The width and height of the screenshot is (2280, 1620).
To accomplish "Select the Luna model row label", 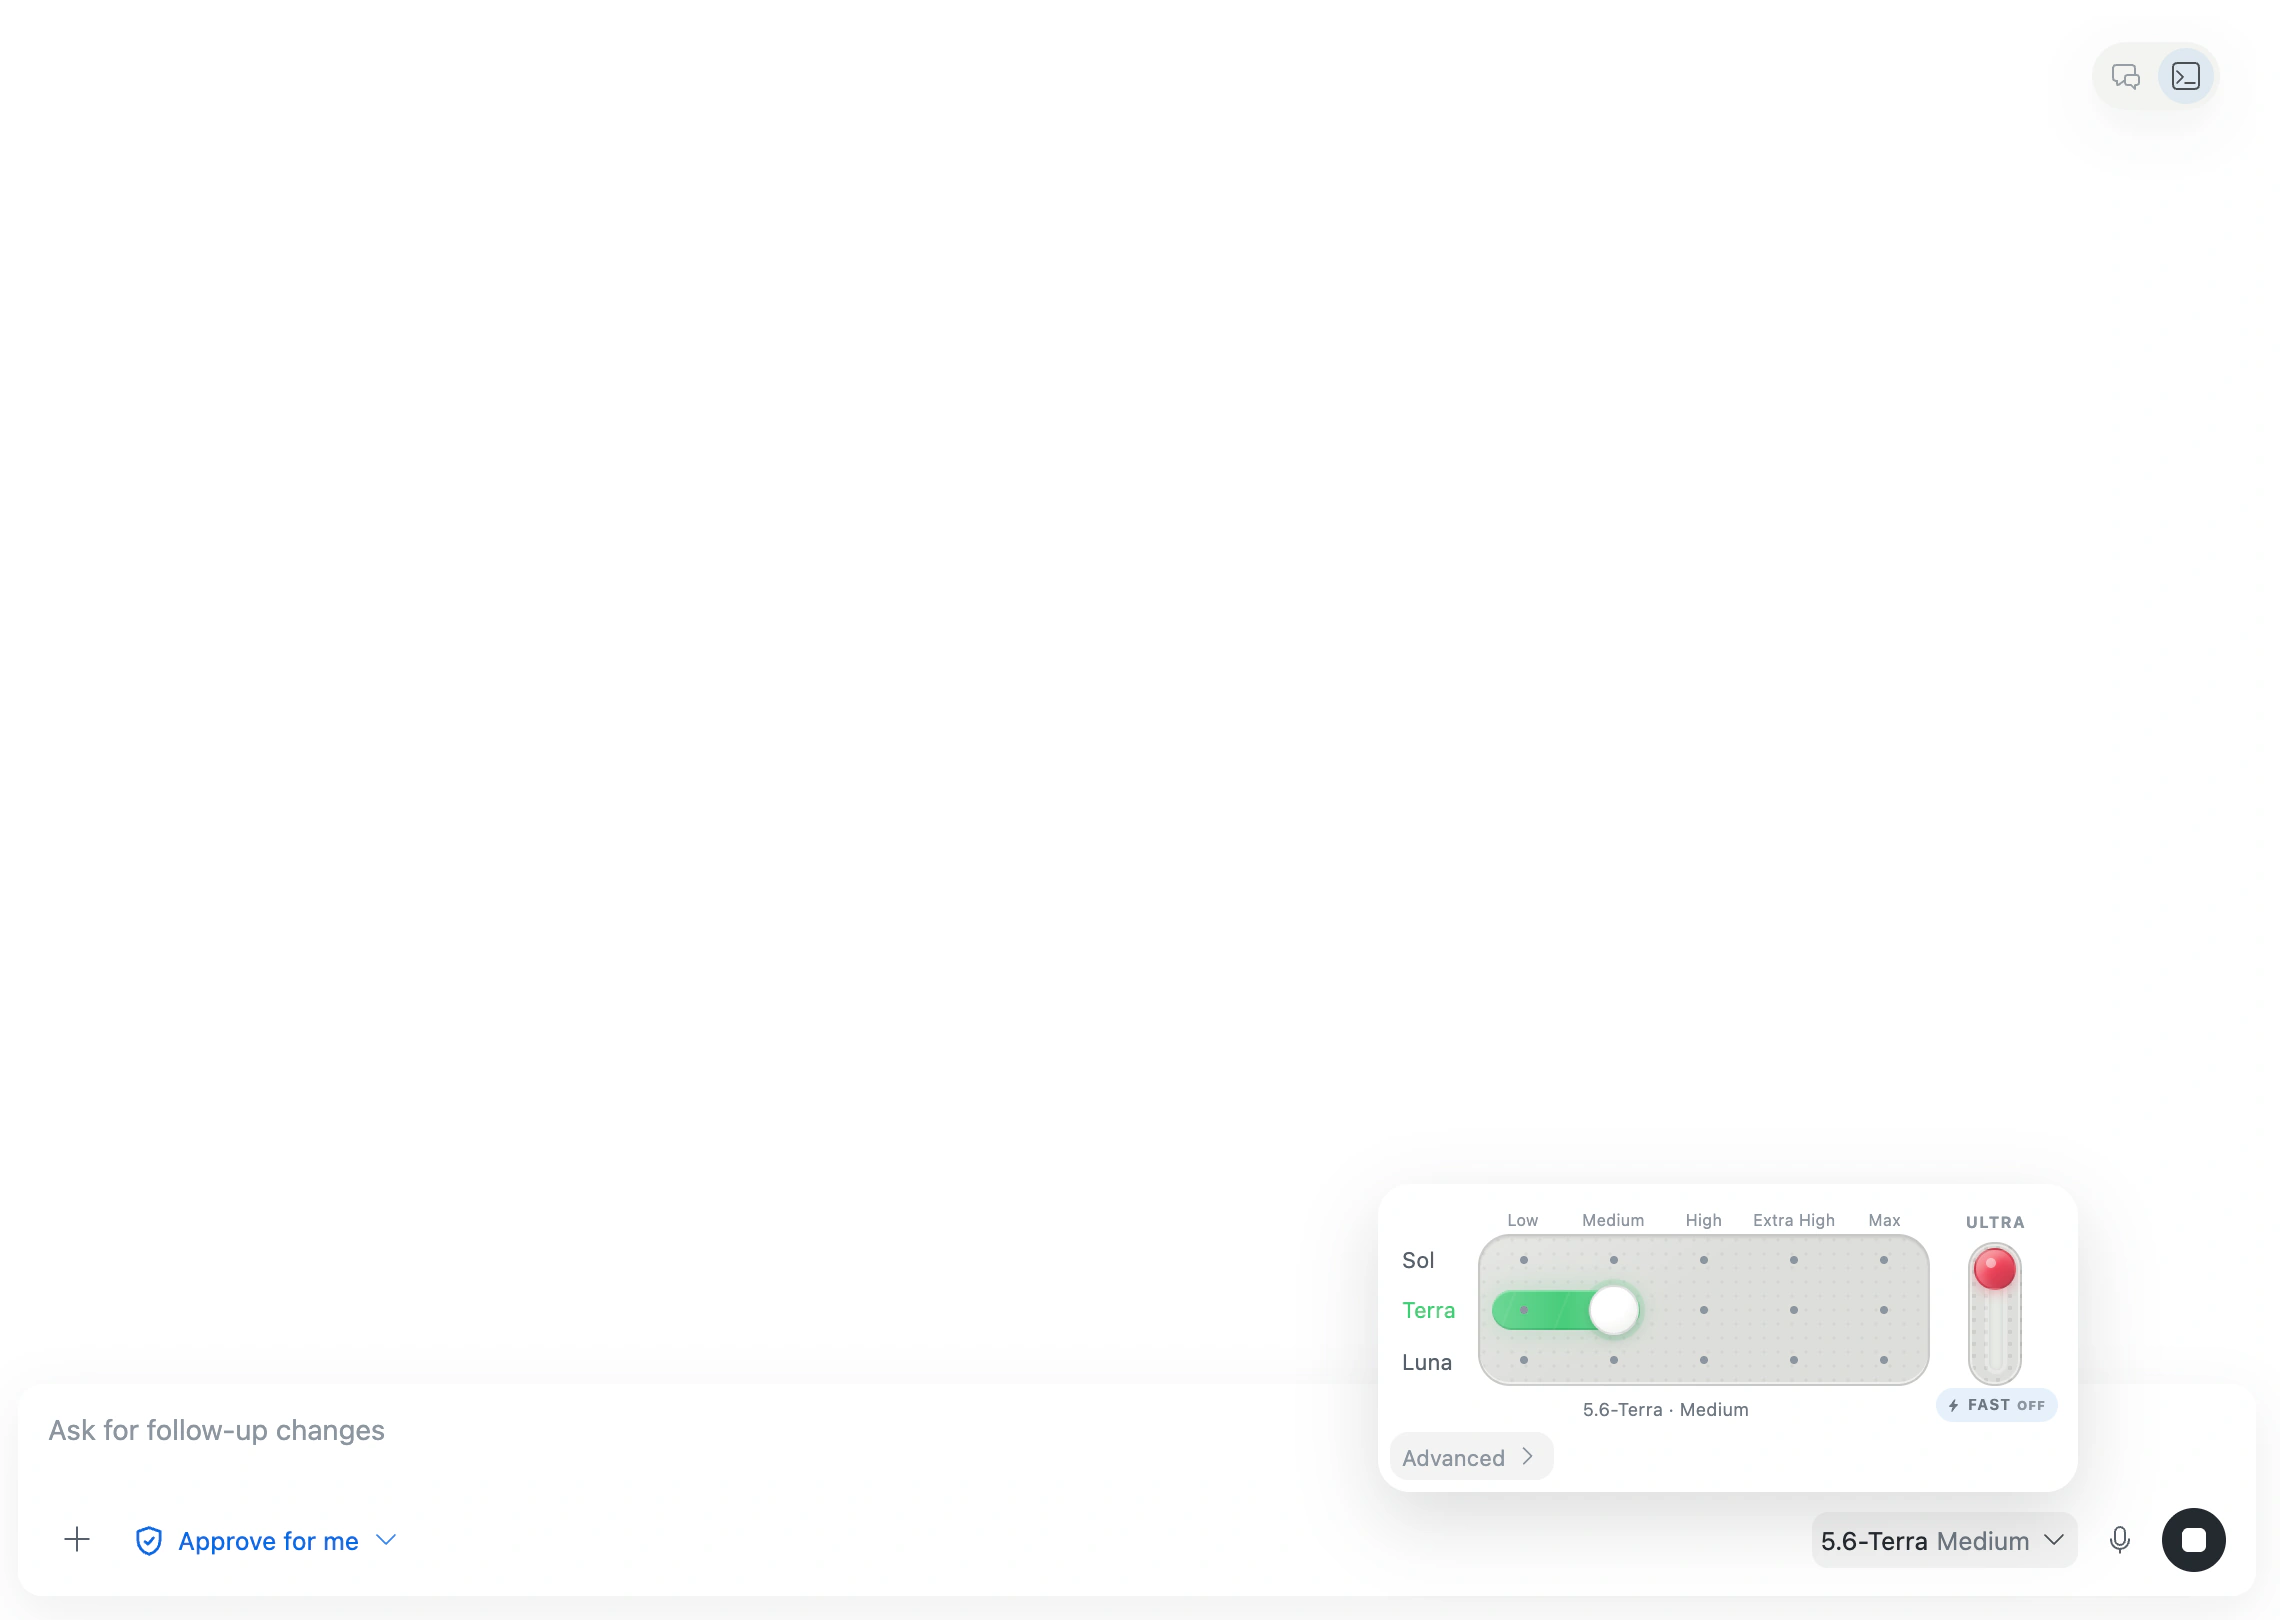I will pos(1427,1362).
